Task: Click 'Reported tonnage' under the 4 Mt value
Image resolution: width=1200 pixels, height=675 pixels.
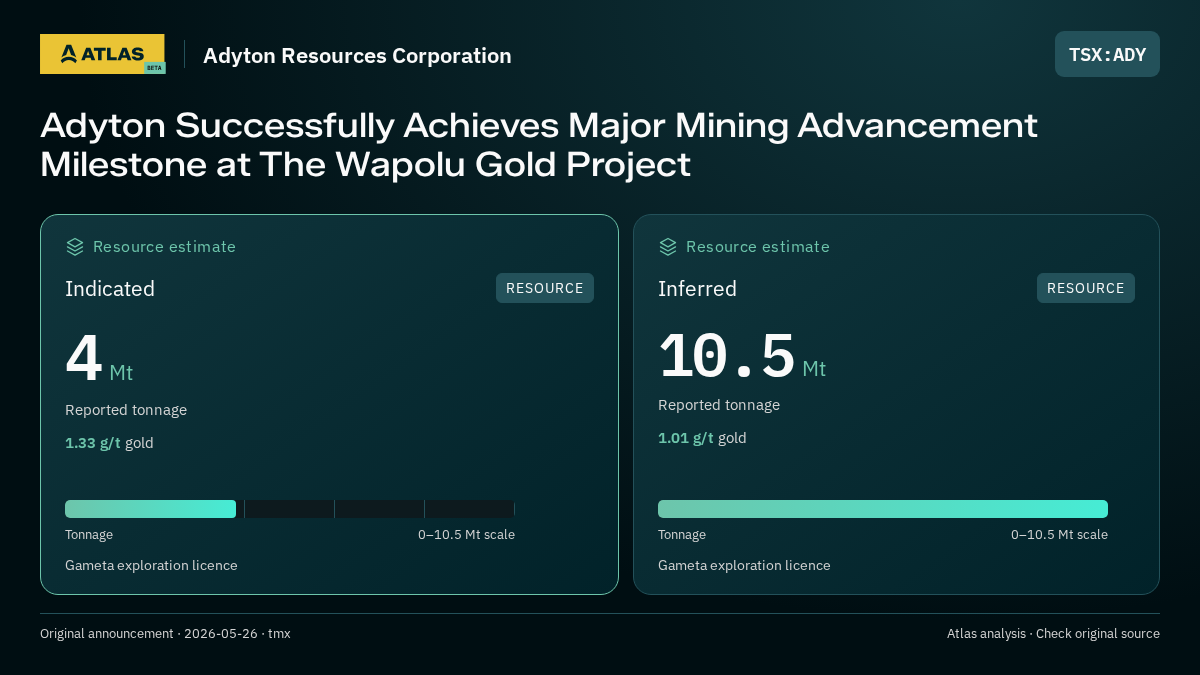Action: pos(126,410)
